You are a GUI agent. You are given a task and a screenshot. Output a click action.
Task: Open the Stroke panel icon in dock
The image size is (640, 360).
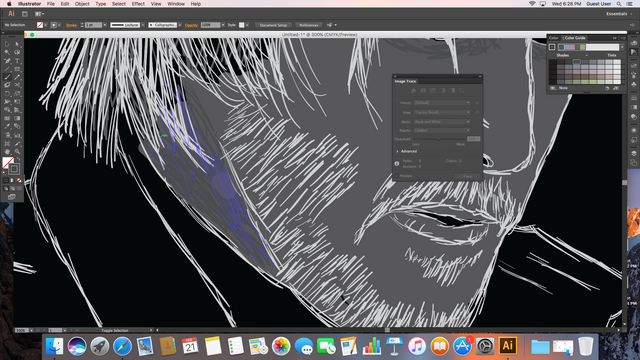tap(634, 98)
